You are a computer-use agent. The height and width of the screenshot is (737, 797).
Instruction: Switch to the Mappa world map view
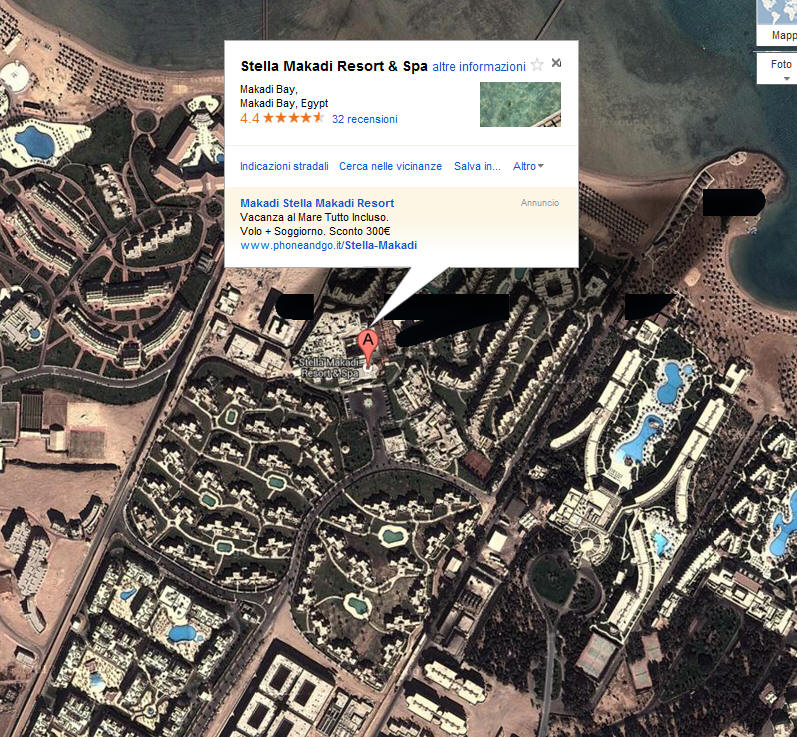(777, 21)
